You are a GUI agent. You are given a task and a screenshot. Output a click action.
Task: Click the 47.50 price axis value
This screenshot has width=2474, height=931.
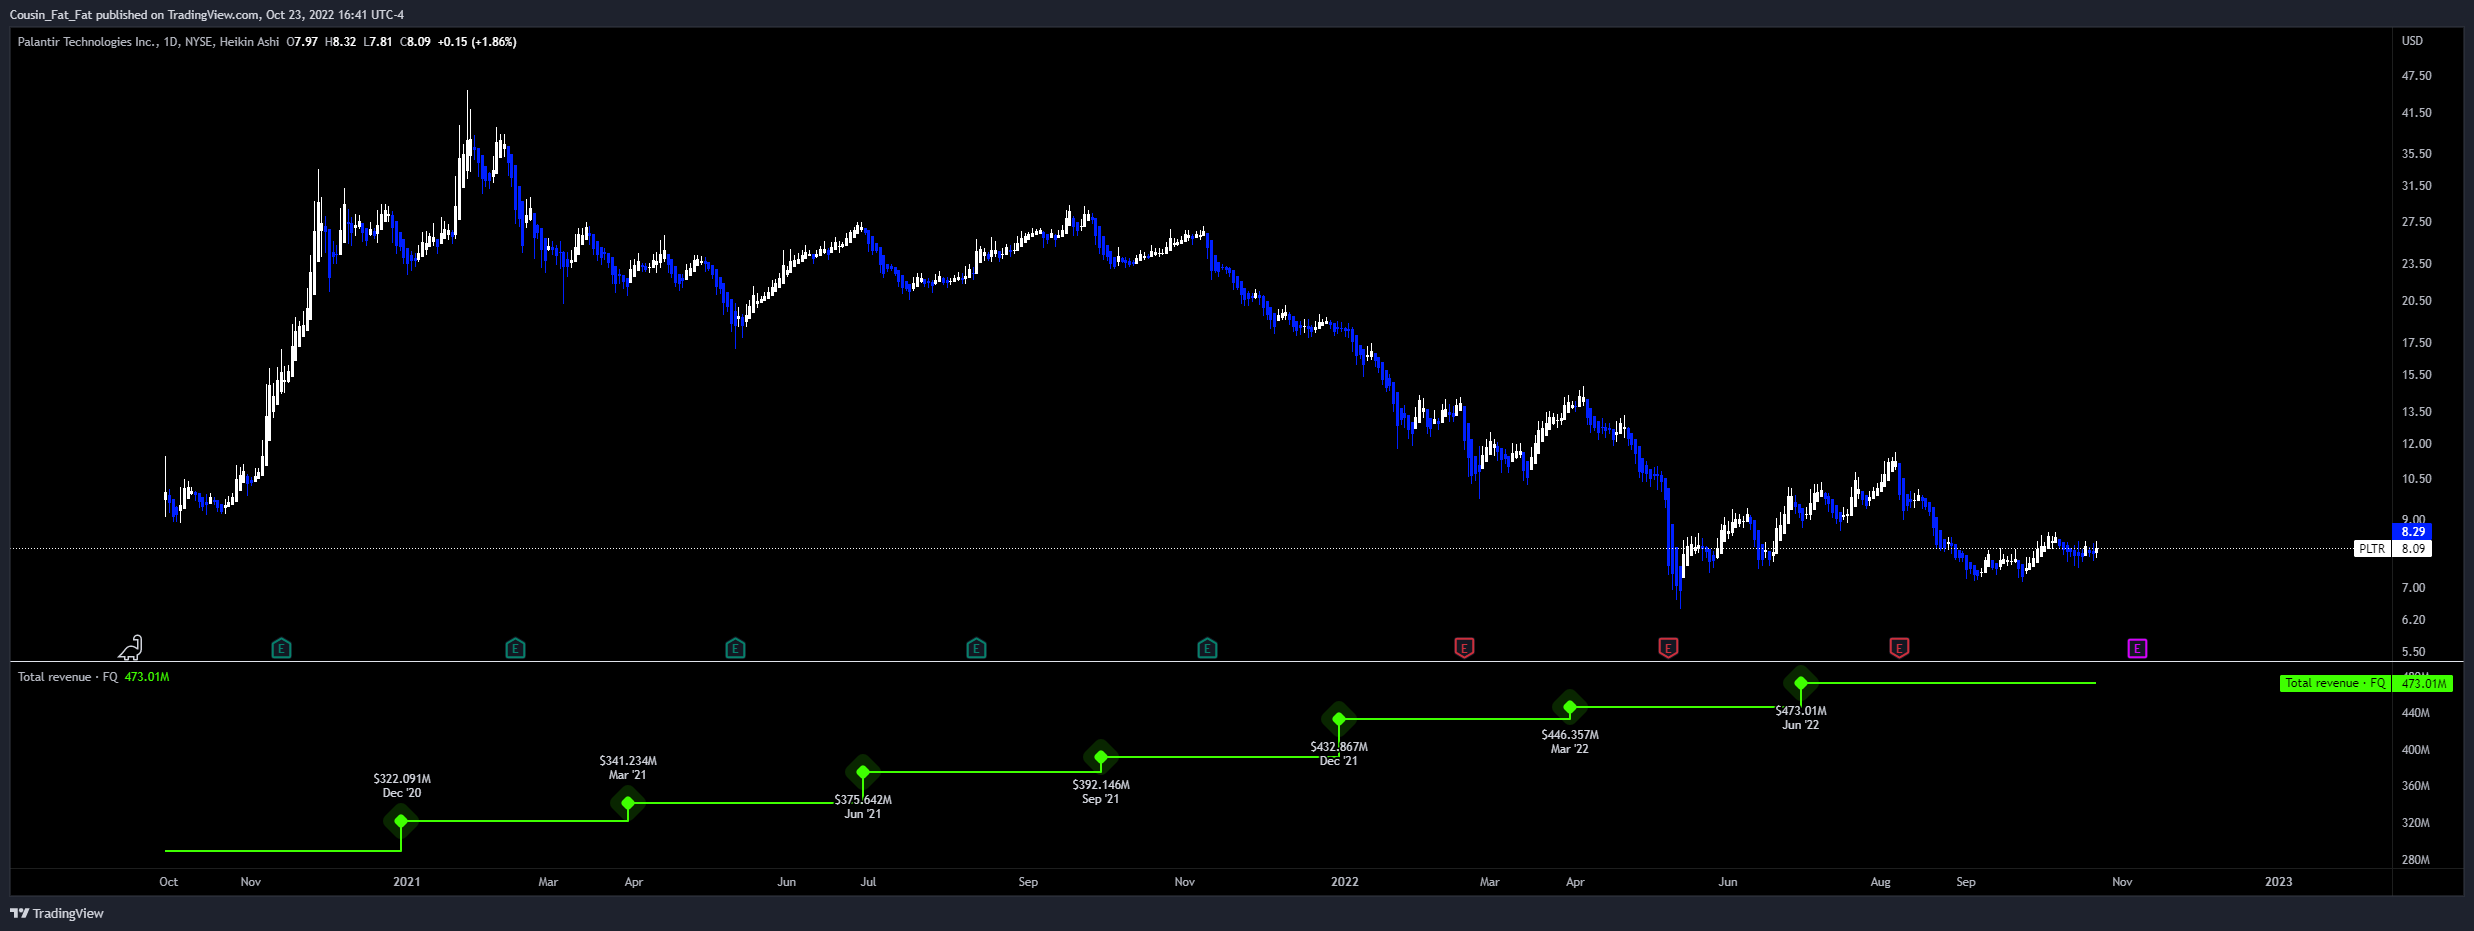2417,76
